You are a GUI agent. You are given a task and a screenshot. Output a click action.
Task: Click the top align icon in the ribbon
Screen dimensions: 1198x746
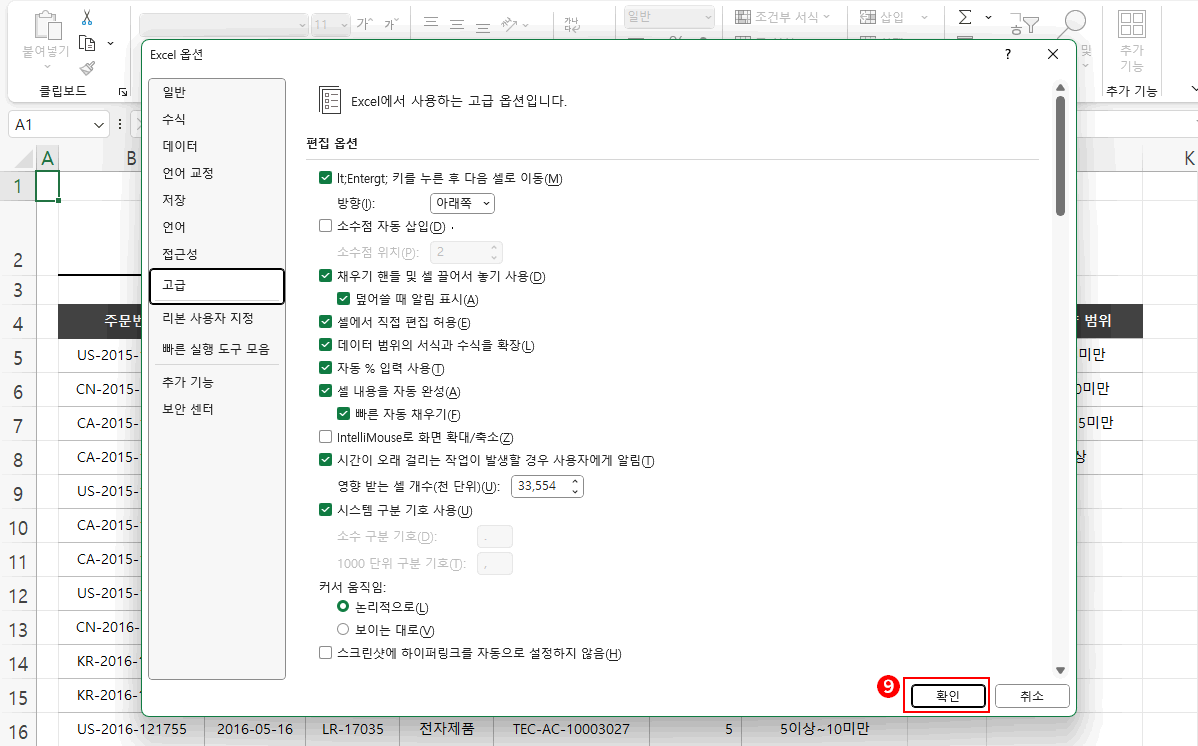click(431, 22)
